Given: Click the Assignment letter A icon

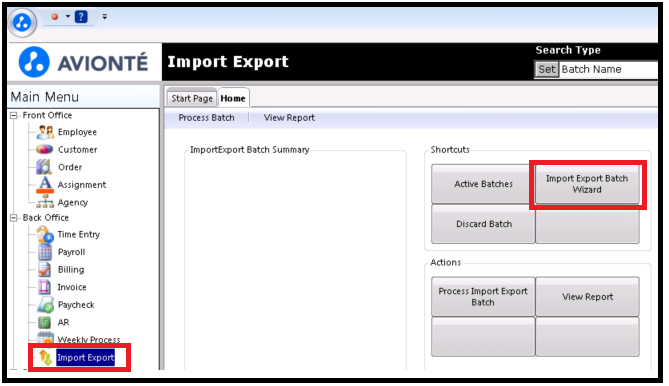Looking at the screenshot, I should click(x=45, y=185).
